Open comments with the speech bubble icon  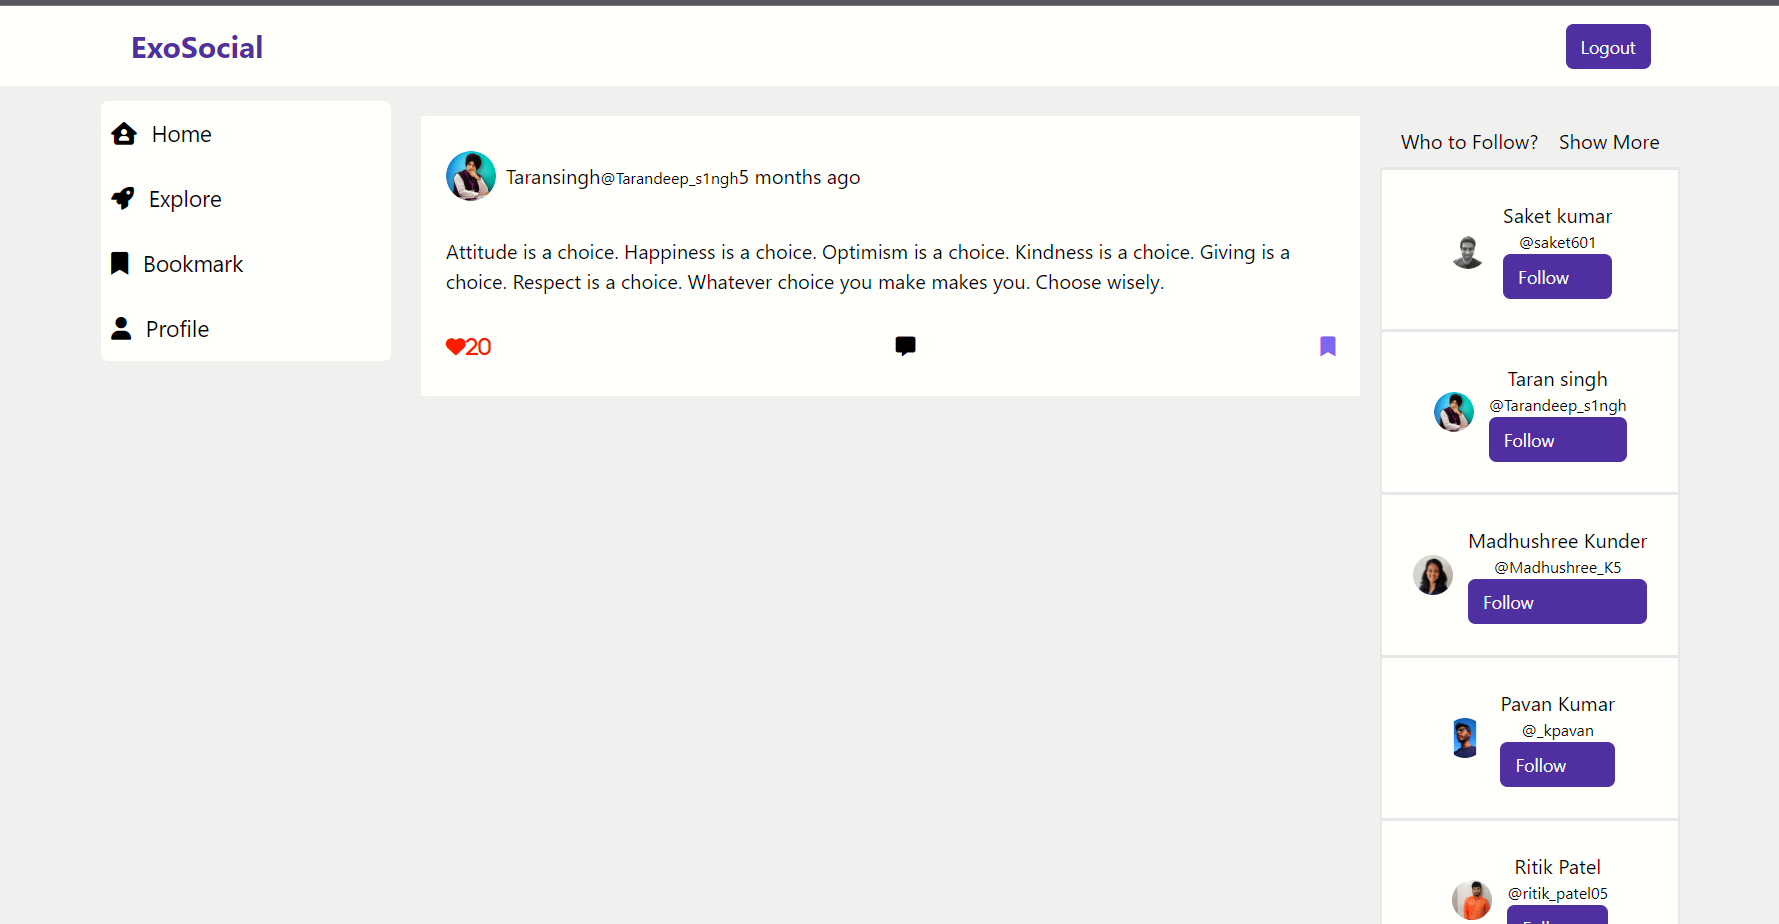tap(906, 346)
